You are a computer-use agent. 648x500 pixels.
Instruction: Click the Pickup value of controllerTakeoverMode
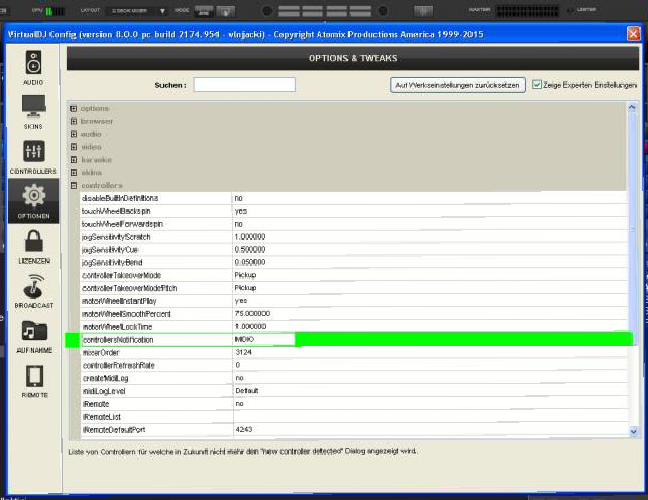coord(245,275)
